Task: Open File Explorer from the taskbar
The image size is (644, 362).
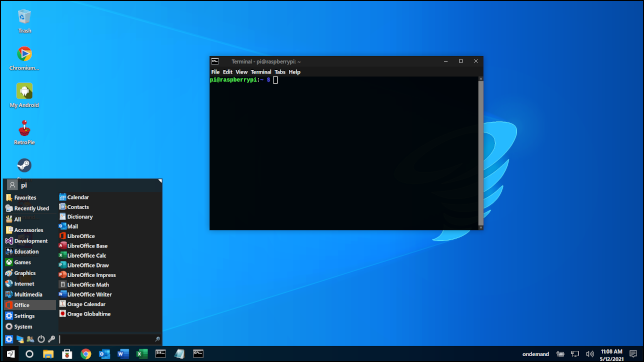Action: pyautogui.click(x=48, y=354)
